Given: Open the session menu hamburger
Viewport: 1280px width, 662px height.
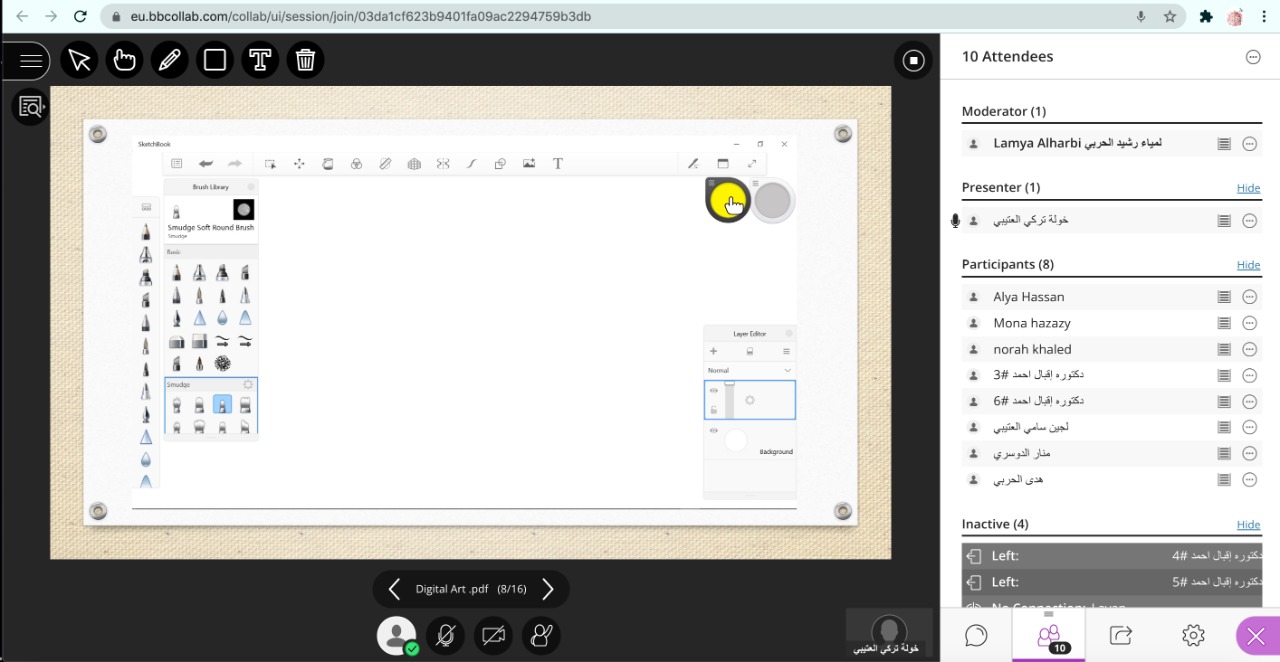Looking at the screenshot, I should (x=31, y=61).
